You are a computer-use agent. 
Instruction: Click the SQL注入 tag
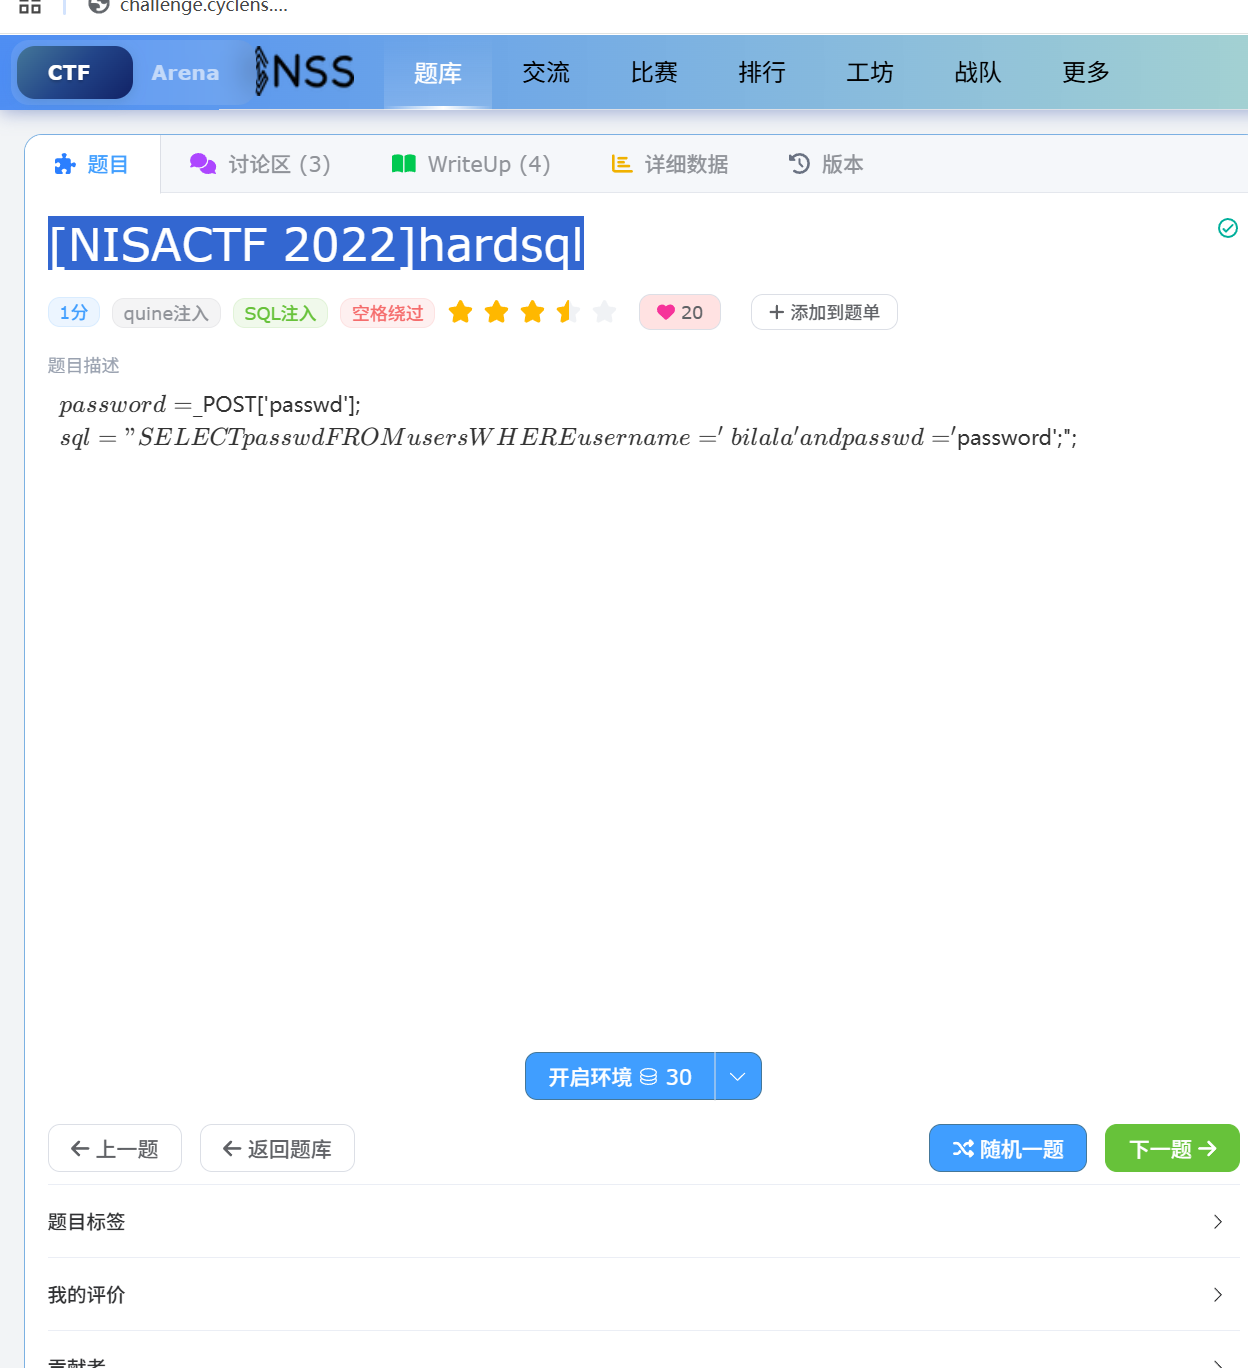click(280, 313)
